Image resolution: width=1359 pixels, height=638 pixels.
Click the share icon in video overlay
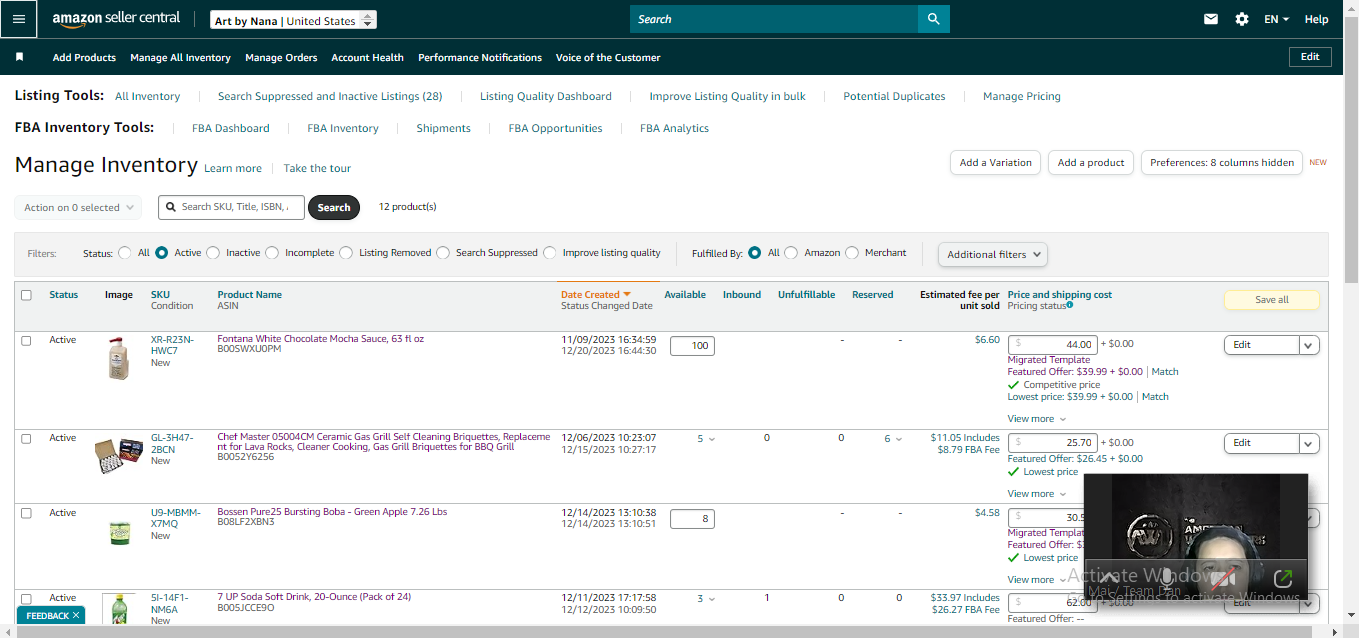point(1283,578)
